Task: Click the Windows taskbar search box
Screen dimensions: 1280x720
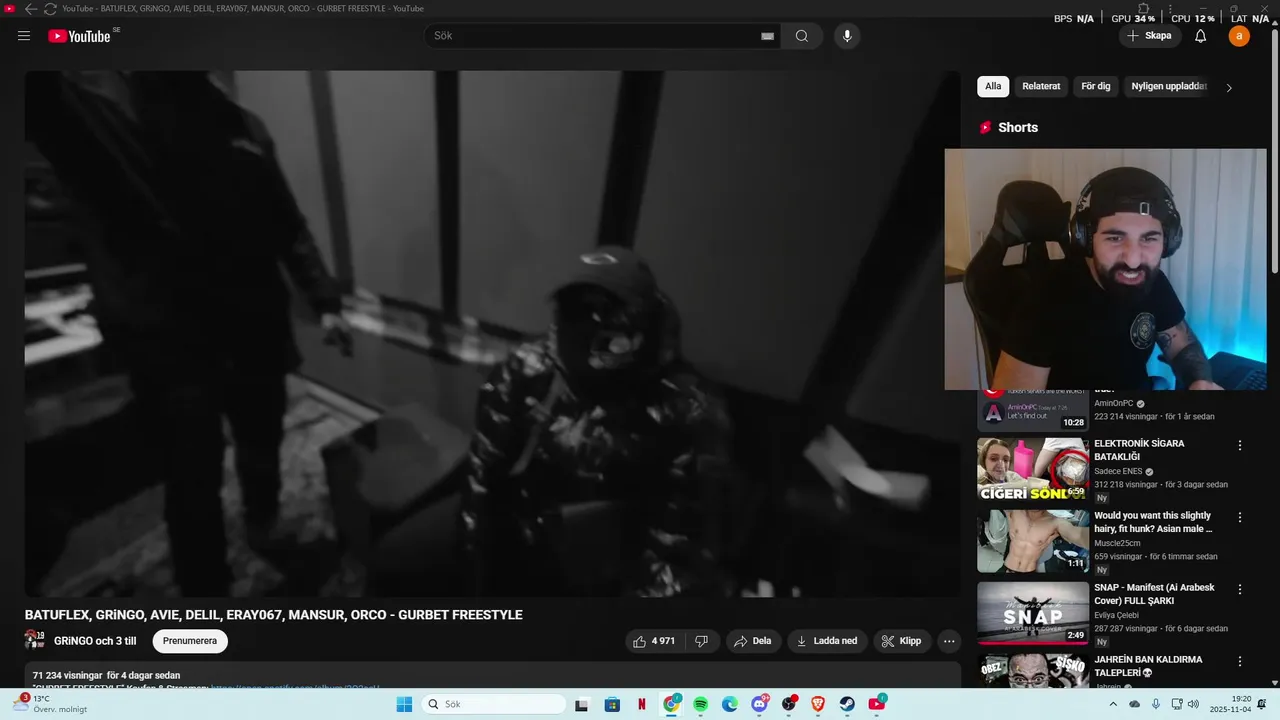Action: (x=493, y=704)
